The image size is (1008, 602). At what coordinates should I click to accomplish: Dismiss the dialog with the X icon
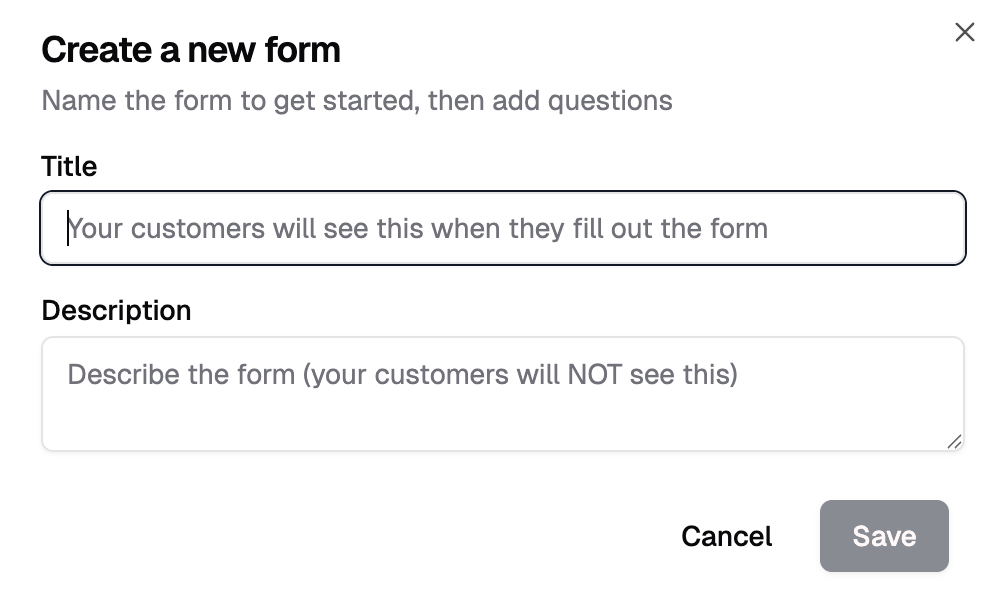[x=964, y=33]
